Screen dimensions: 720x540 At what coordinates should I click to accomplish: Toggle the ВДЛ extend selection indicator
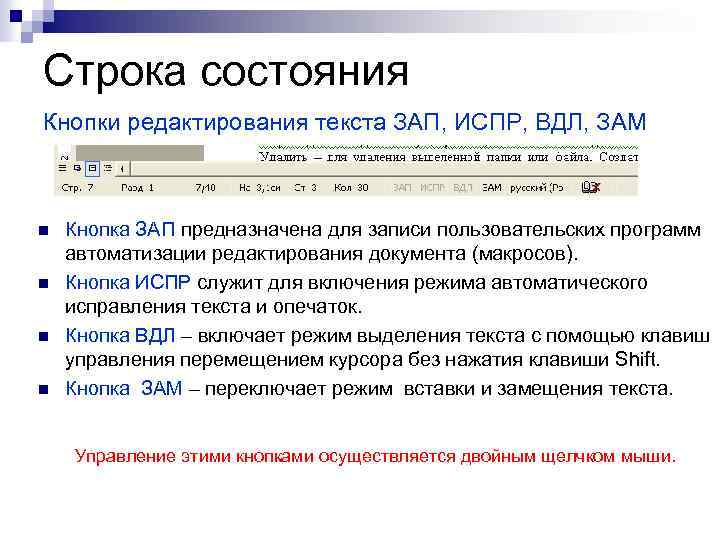(463, 187)
